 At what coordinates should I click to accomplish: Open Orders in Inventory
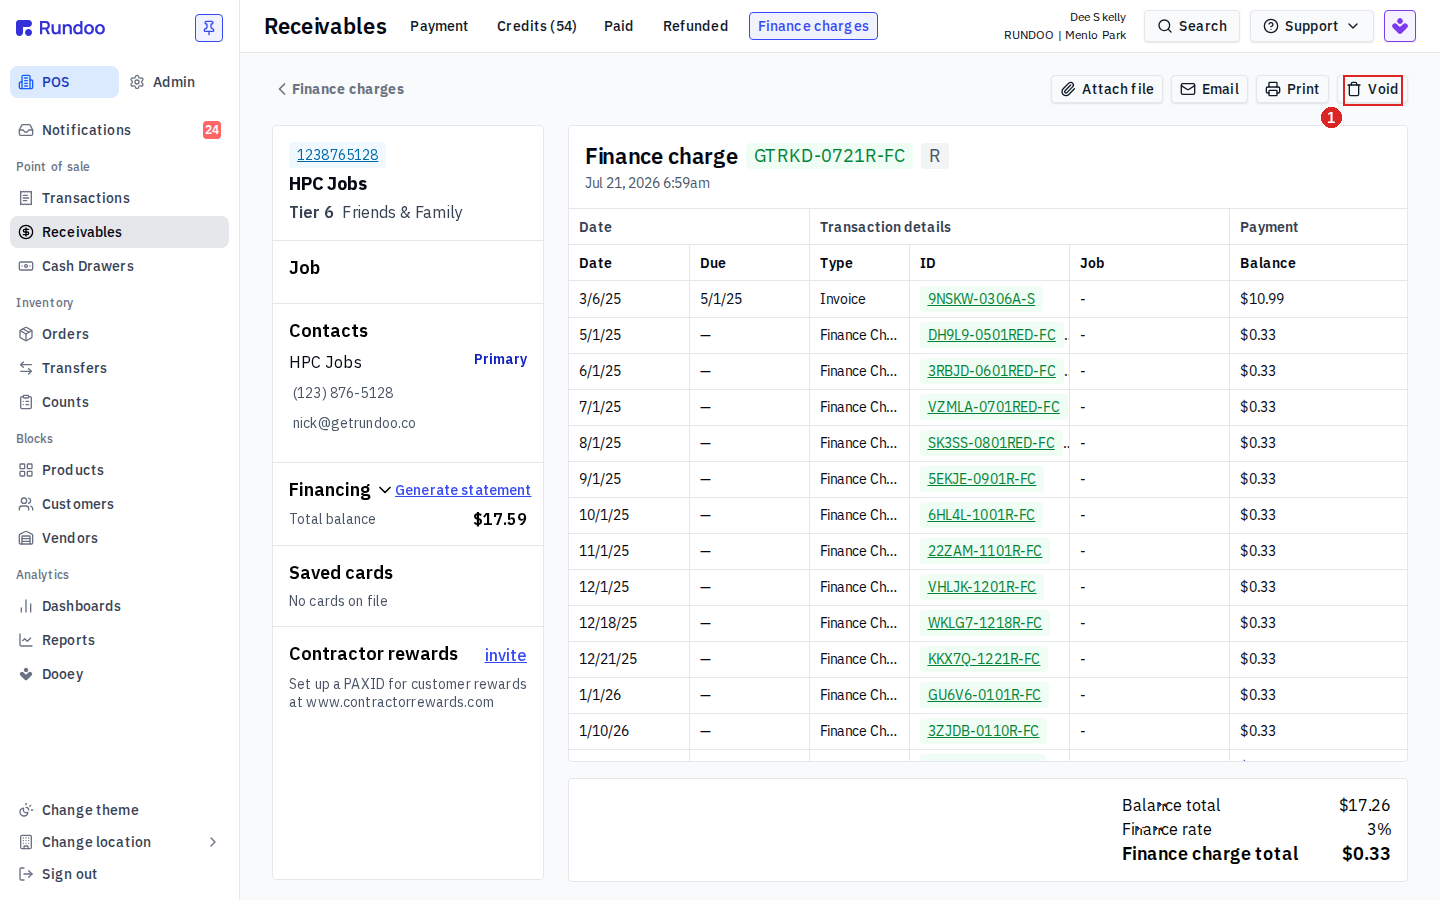pyautogui.click(x=120, y=334)
